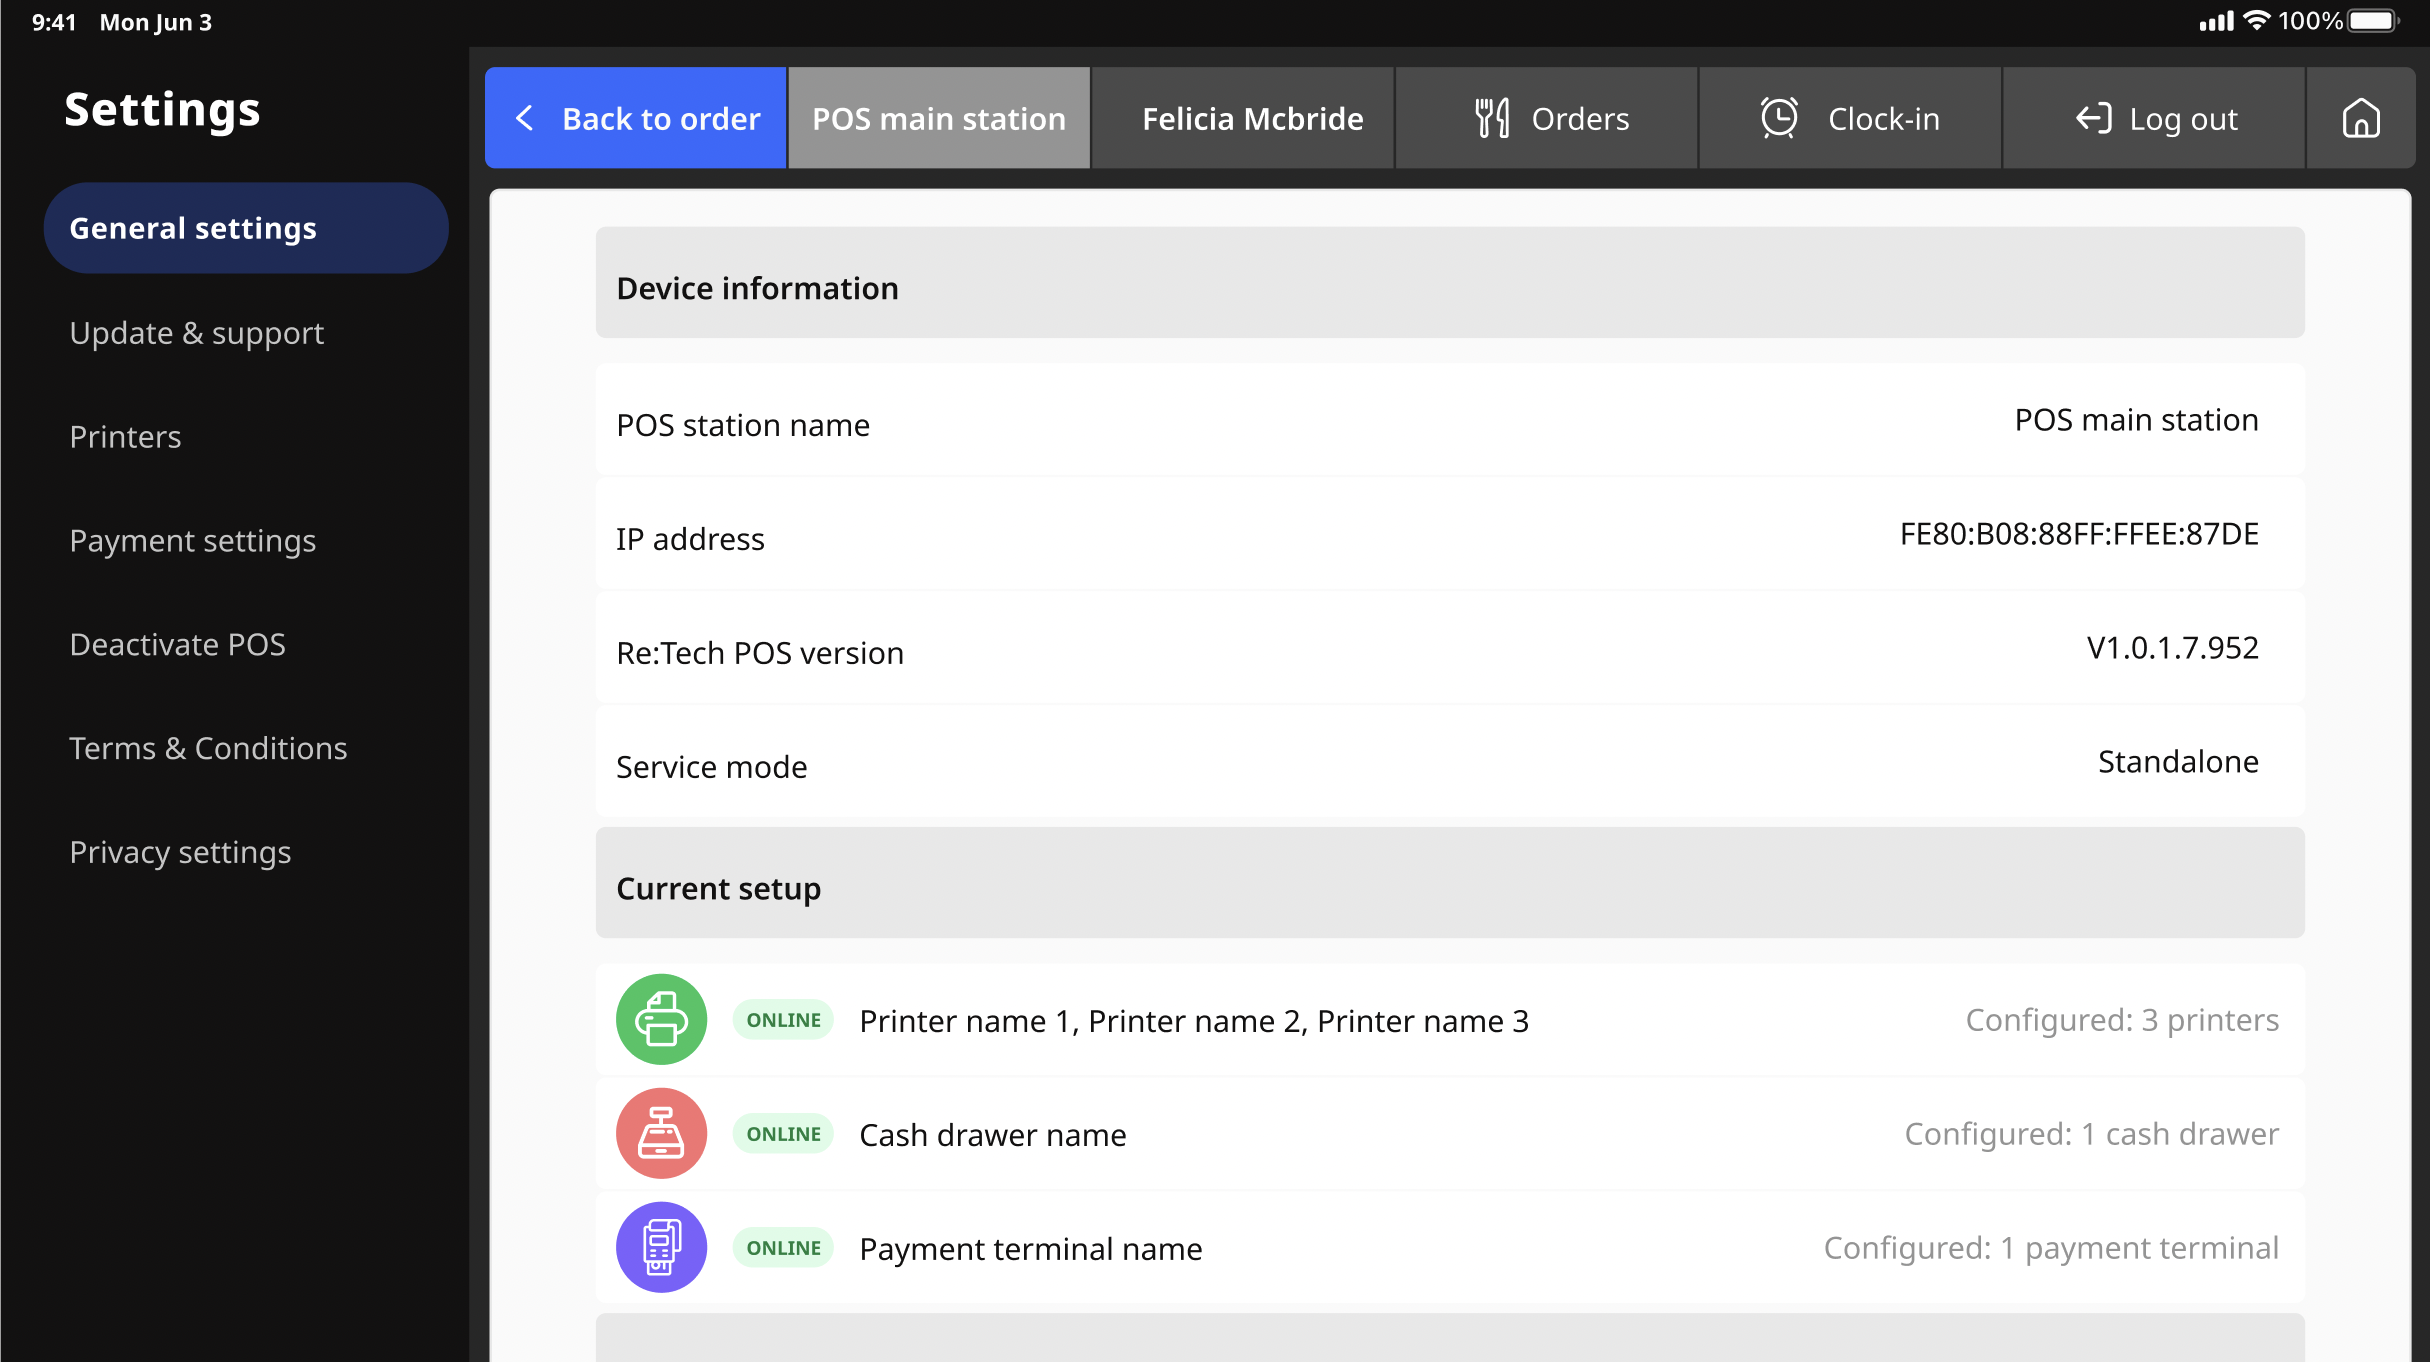Click the battery icon in status bar
Image resolution: width=2430 pixels, height=1362 pixels.
[x=2372, y=21]
